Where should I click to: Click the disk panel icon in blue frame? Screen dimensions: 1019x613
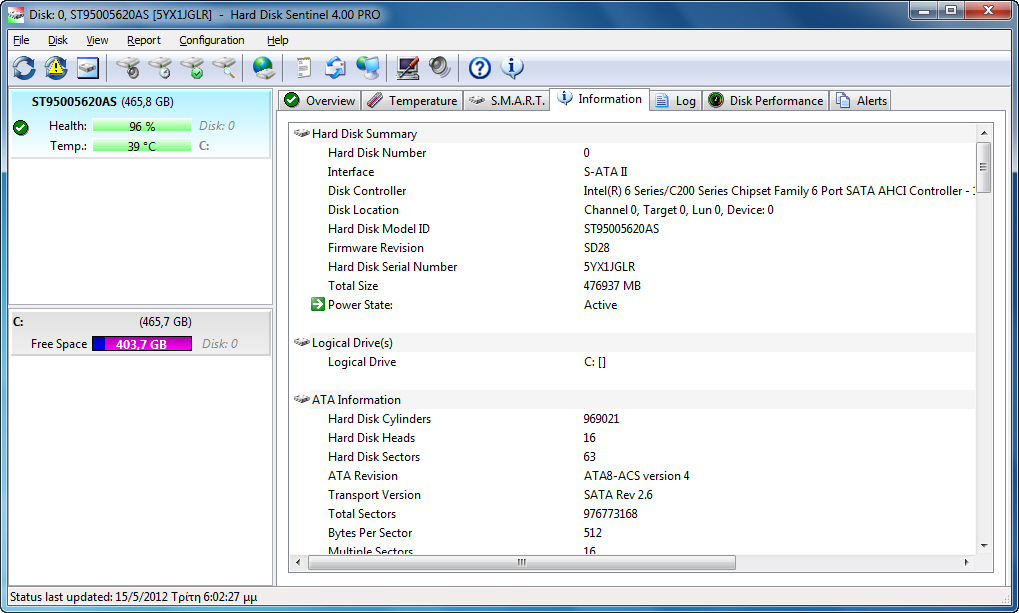coord(88,68)
